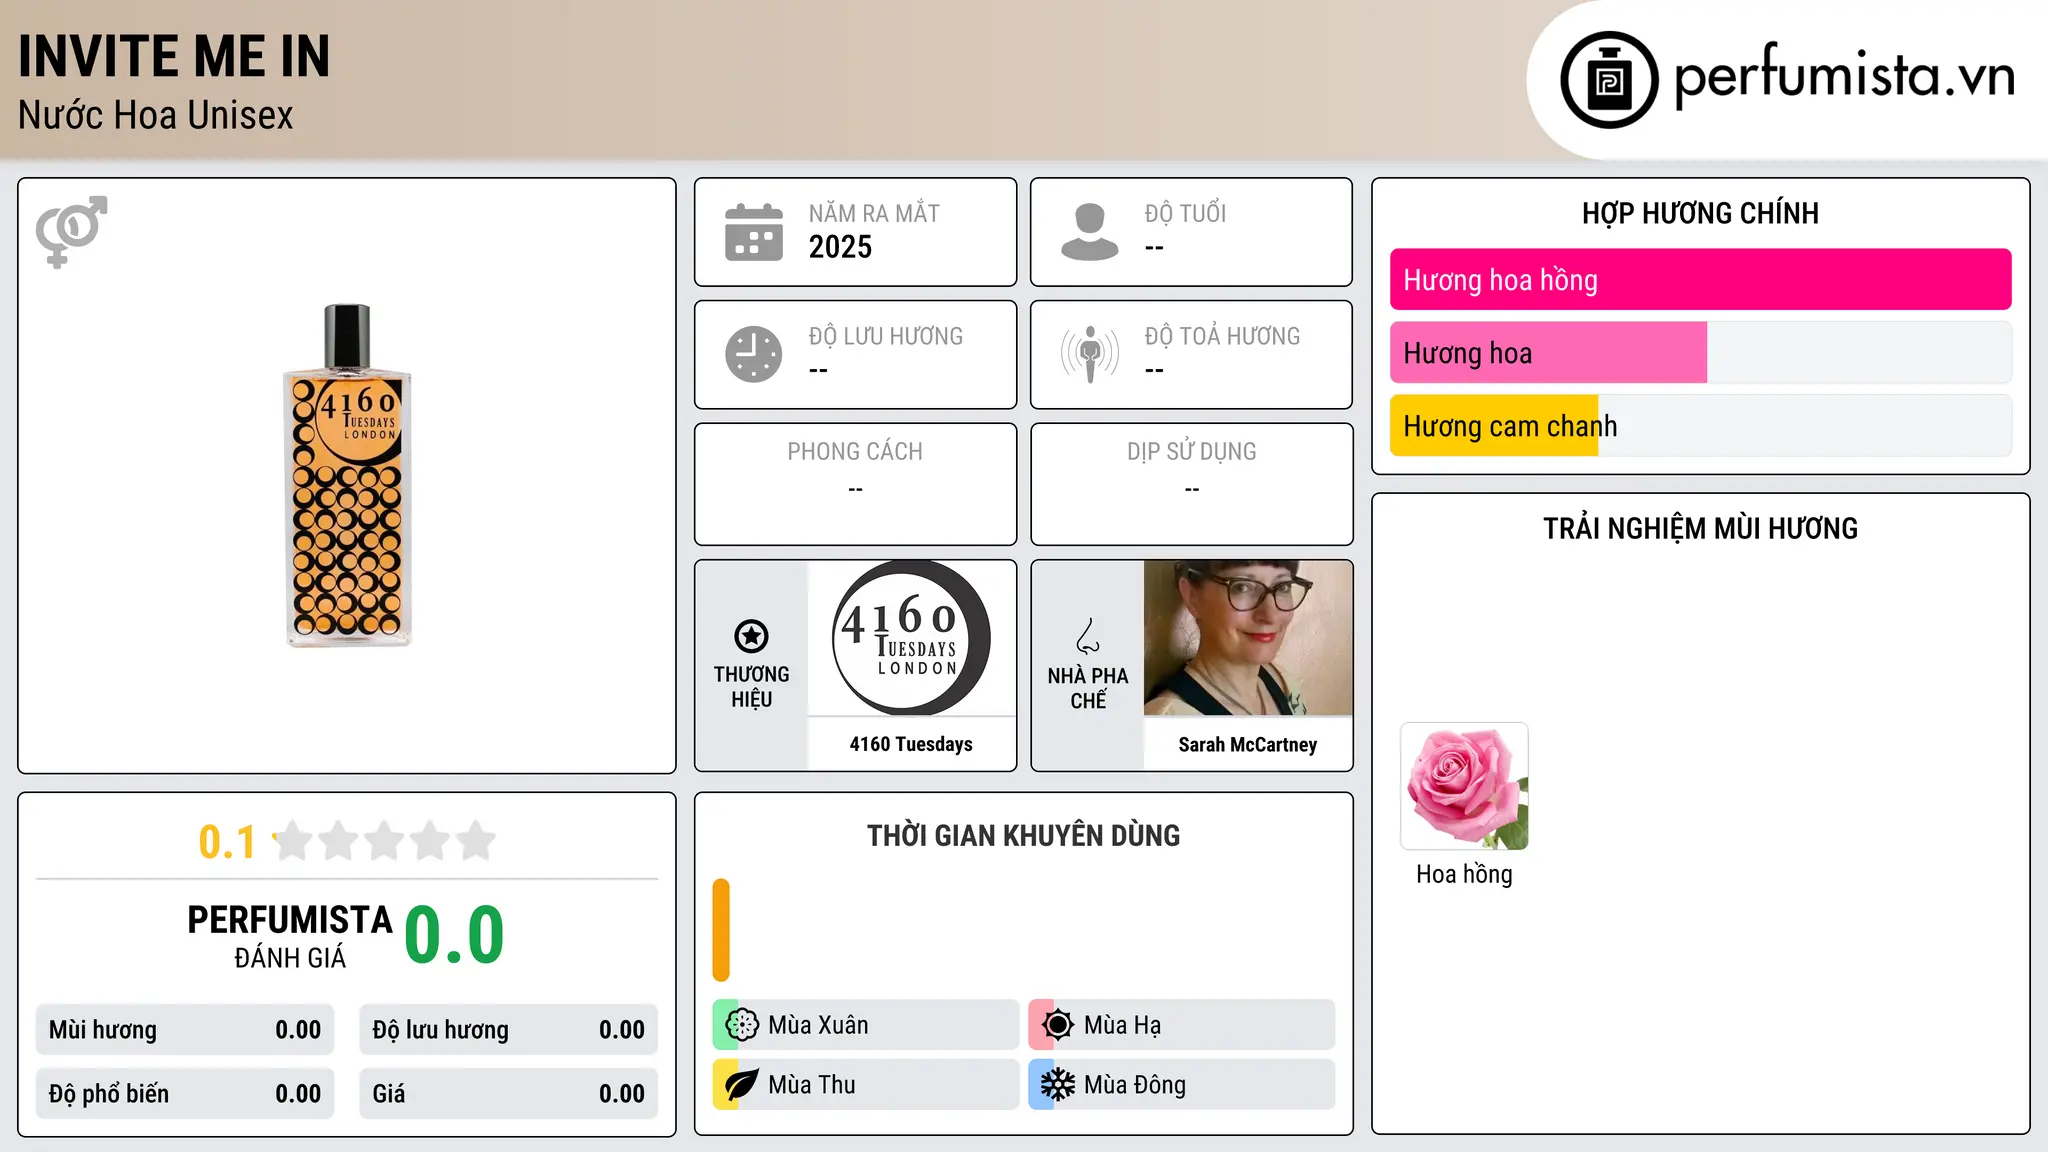Screen dimensions: 2048x1152
Task: Click the sillage icon for Độ Toả Hương
Action: pyautogui.click(x=1090, y=354)
